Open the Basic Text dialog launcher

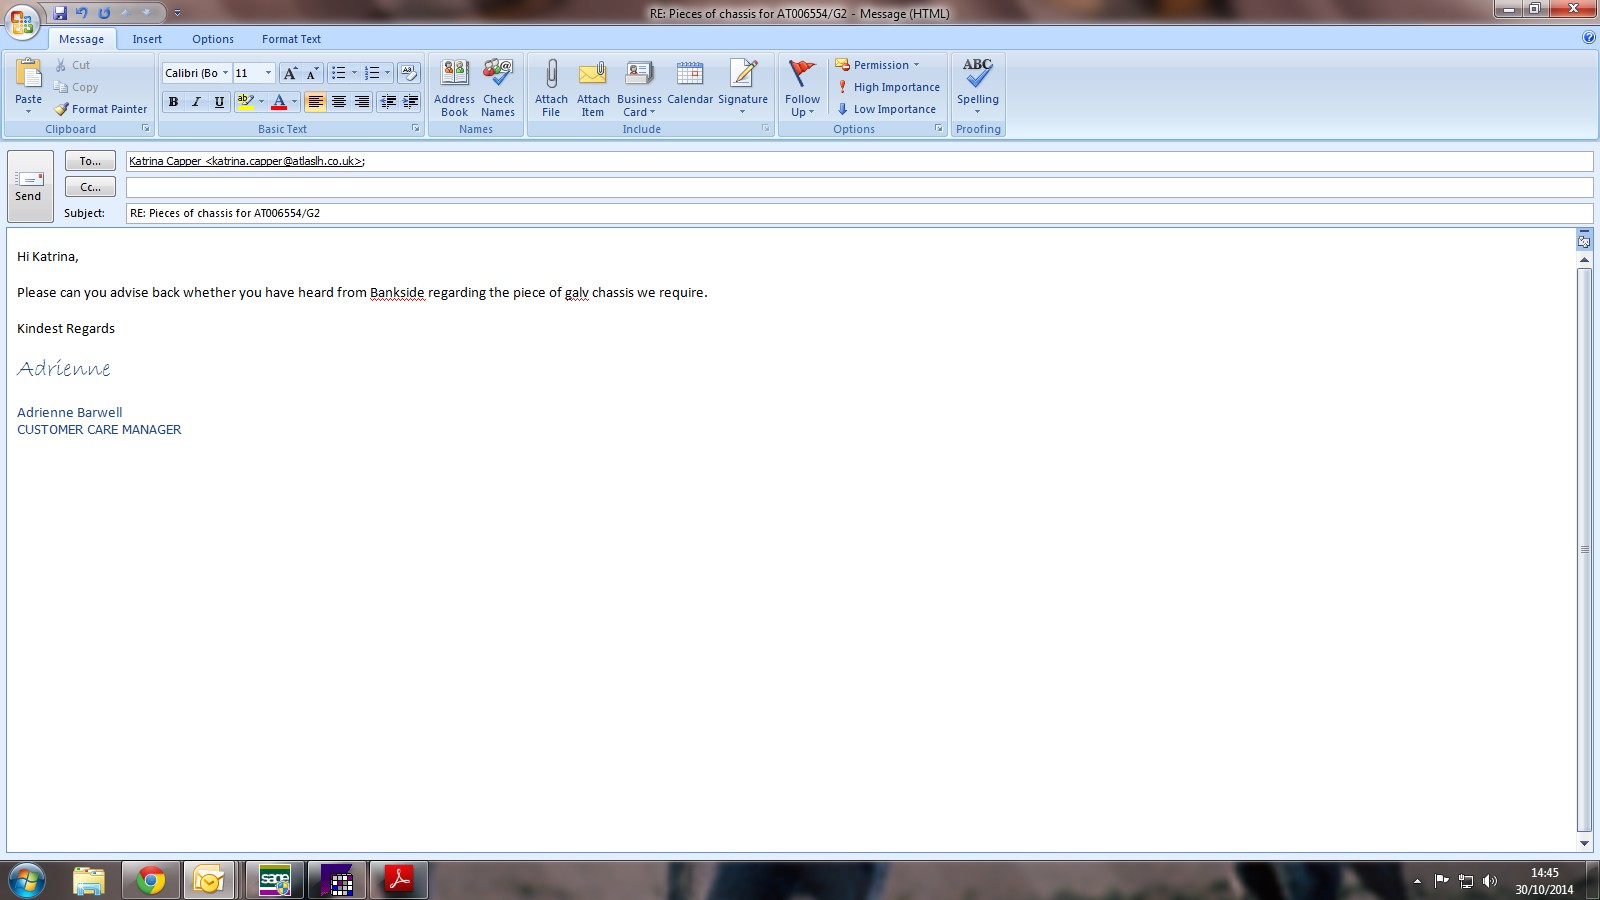(416, 129)
